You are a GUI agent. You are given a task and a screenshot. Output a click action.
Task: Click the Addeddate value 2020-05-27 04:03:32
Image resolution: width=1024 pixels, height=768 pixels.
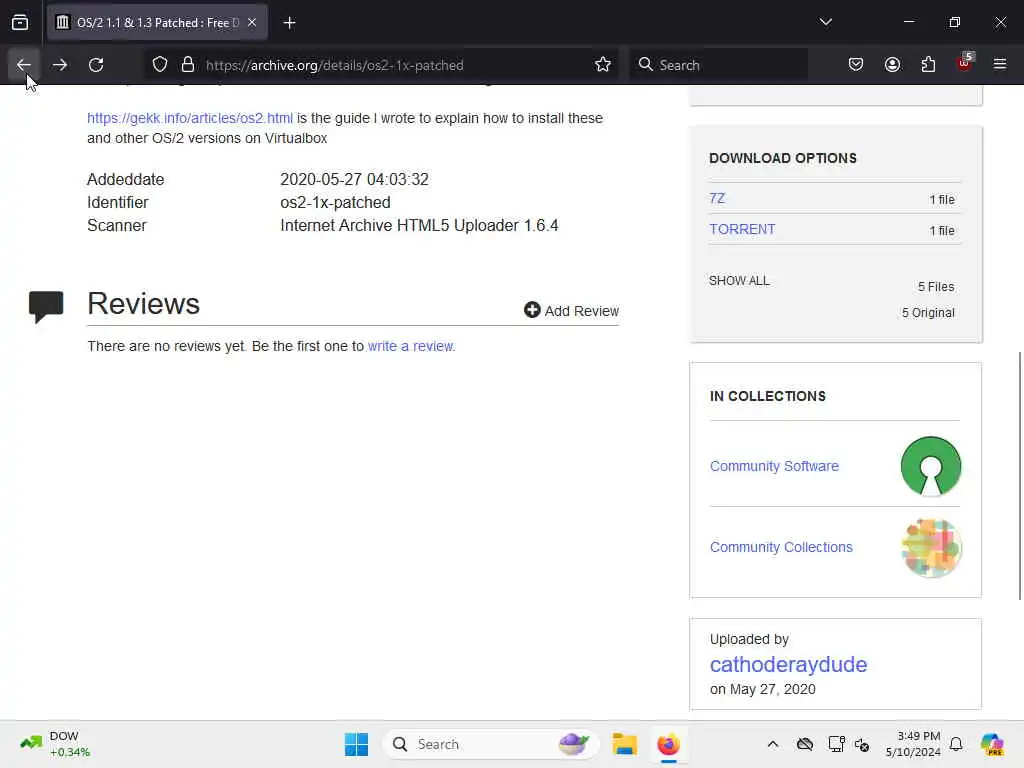[355, 180]
